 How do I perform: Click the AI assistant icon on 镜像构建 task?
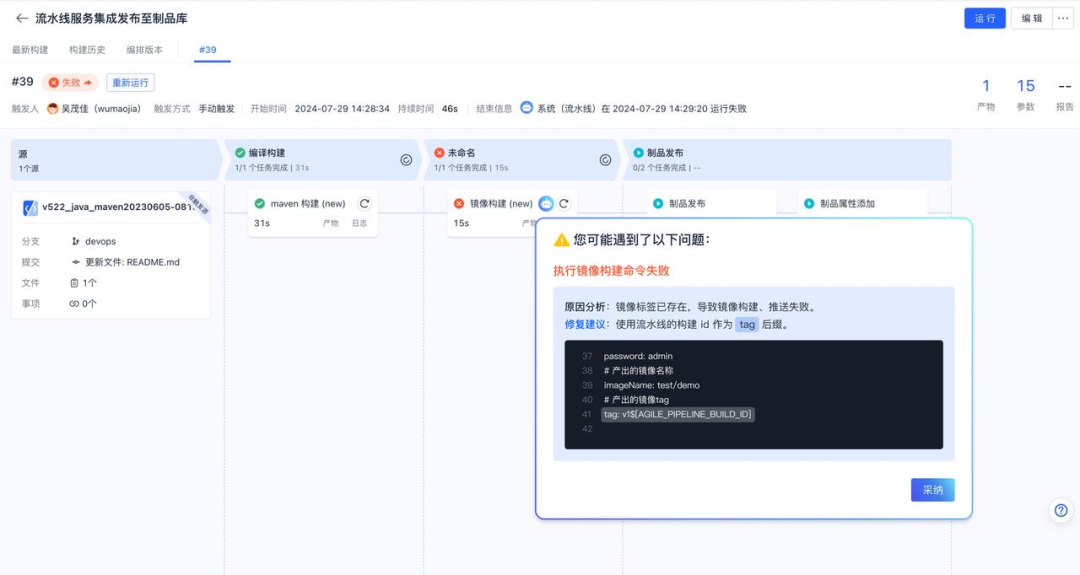click(x=546, y=203)
